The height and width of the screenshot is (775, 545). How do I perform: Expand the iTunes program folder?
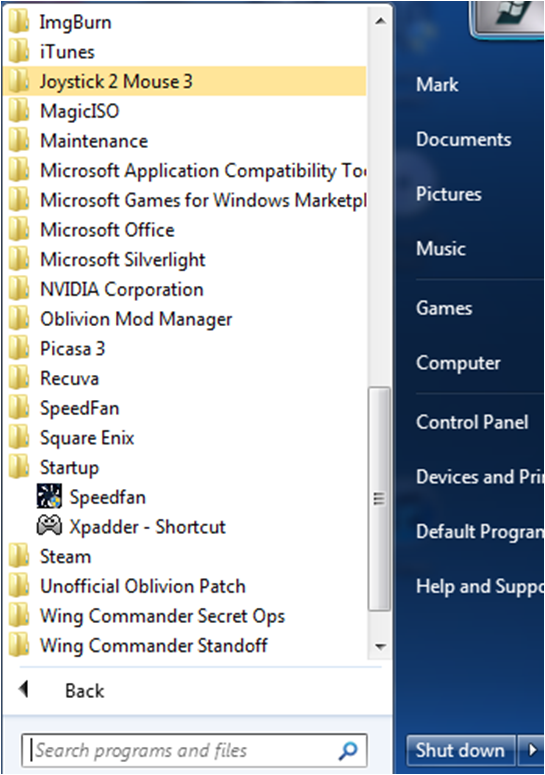(184, 51)
